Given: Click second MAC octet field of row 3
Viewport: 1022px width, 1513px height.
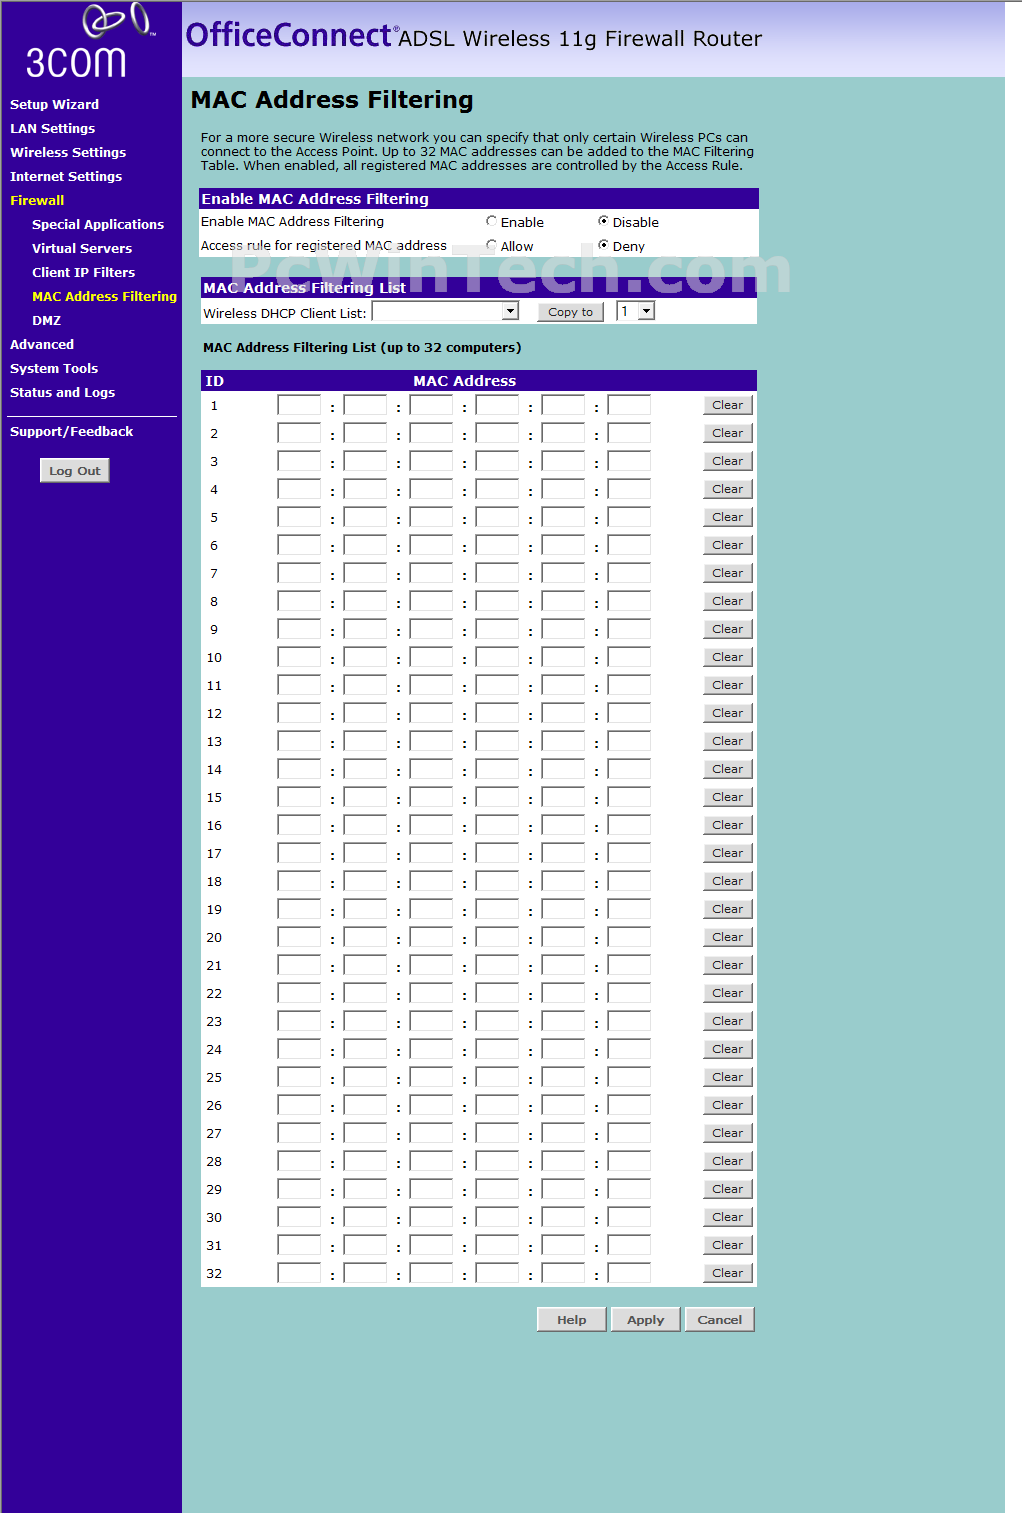Looking at the screenshot, I should pos(365,461).
